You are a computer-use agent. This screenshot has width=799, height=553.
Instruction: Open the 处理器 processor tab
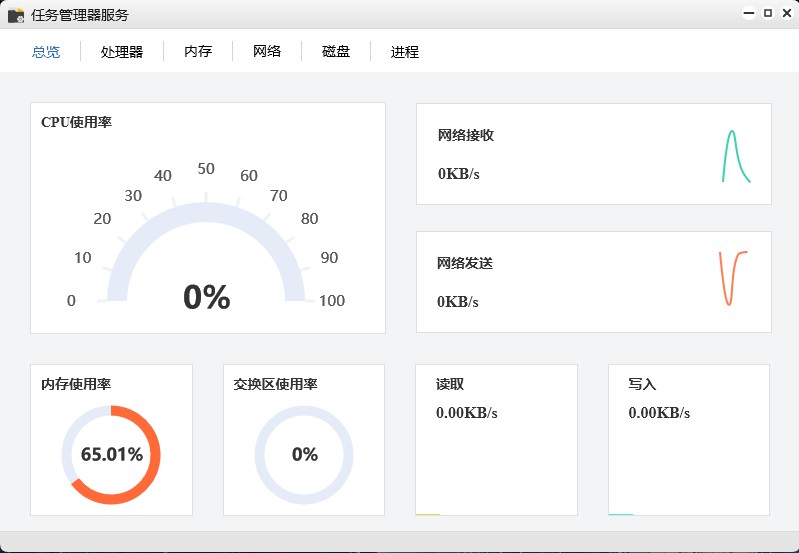coord(122,52)
